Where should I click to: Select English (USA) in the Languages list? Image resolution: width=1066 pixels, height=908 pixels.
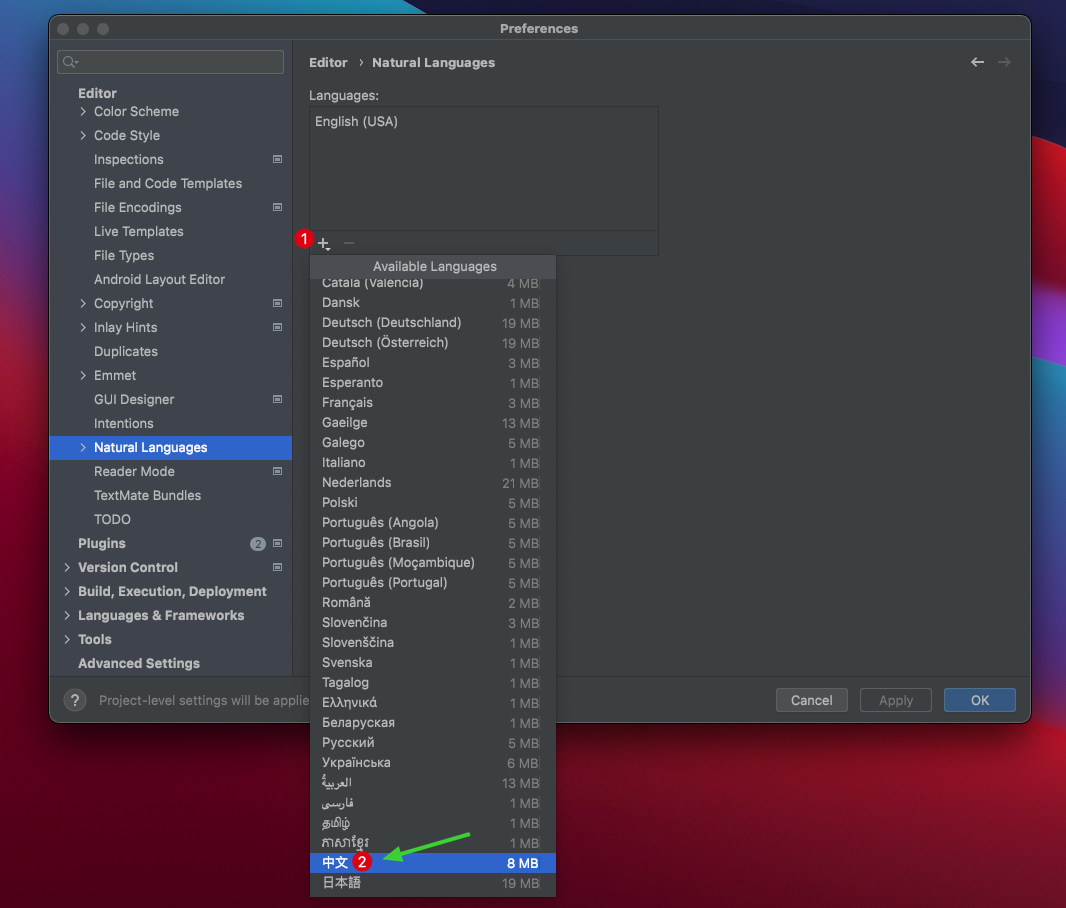(x=356, y=121)
